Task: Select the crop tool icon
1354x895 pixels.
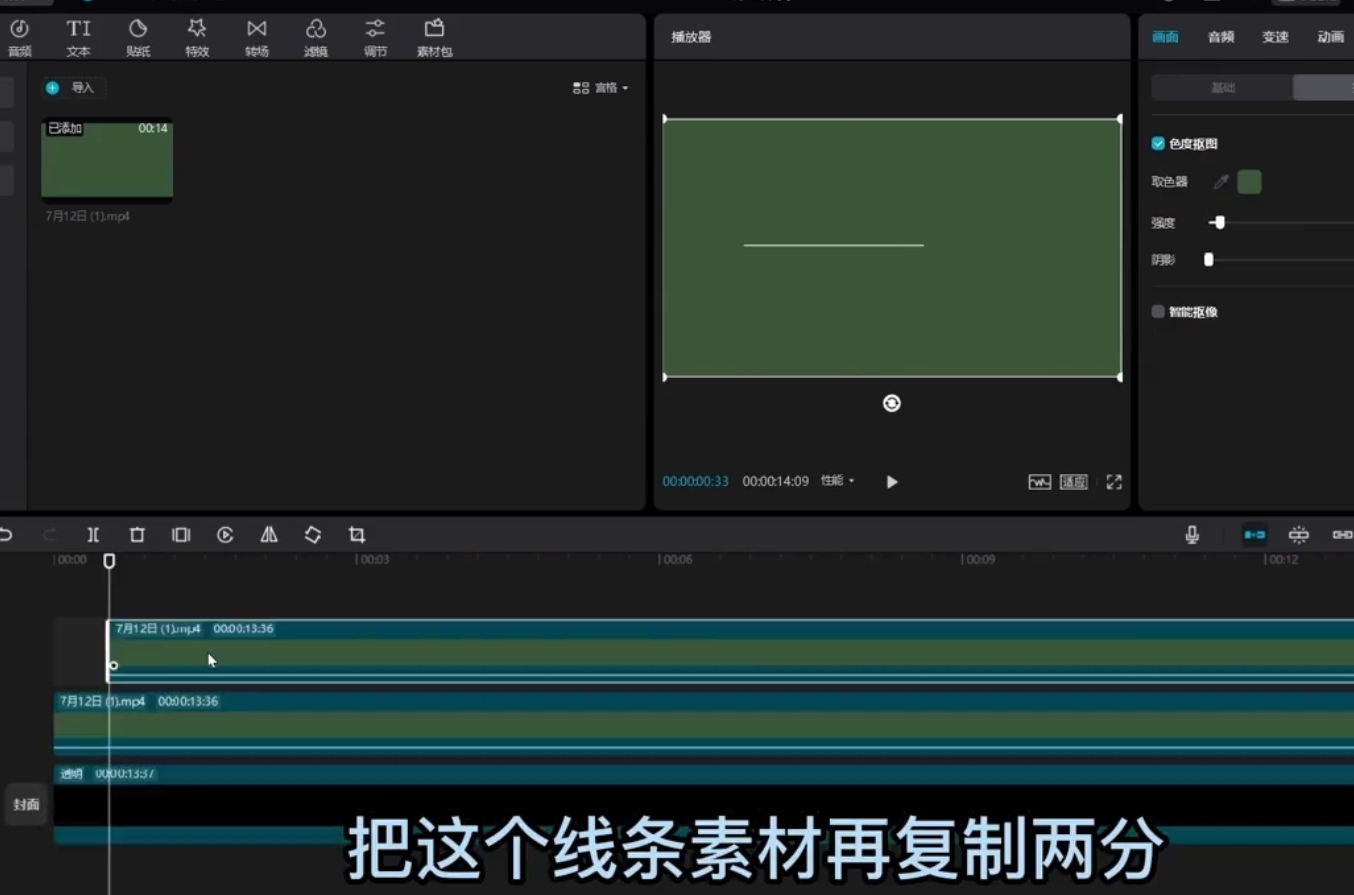Action: 357,535
